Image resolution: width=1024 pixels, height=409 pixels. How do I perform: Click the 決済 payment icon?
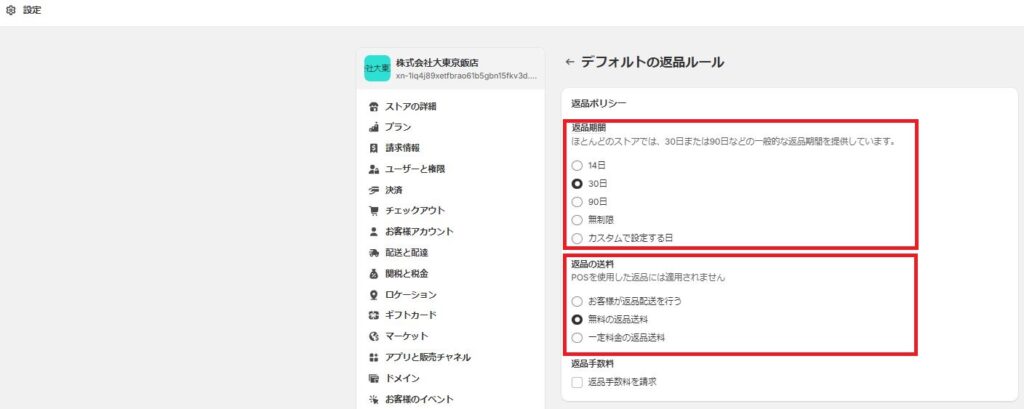374,190
